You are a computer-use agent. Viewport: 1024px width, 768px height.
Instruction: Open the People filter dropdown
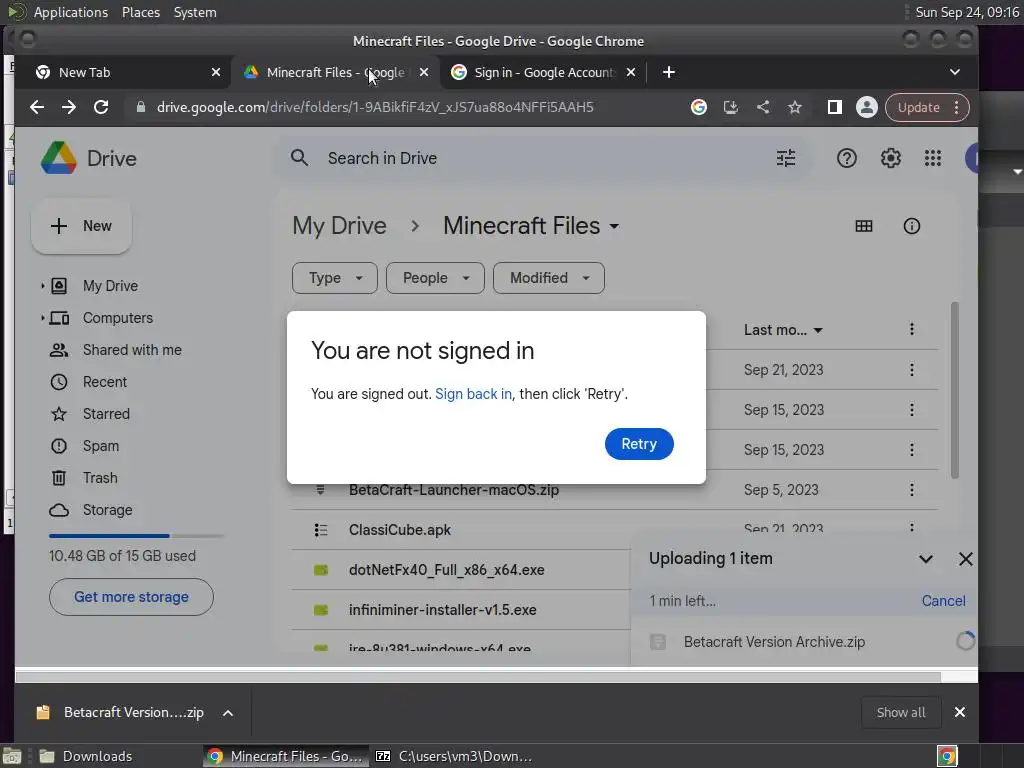pyautogui.click(x=435, y=278)
